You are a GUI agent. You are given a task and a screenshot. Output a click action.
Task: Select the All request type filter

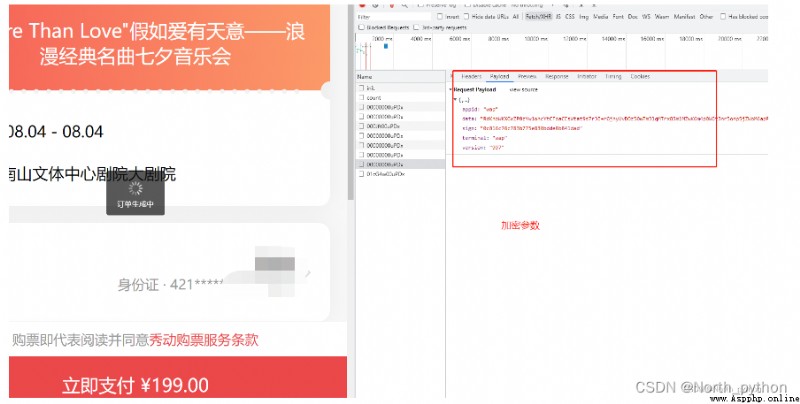[516, 17]
